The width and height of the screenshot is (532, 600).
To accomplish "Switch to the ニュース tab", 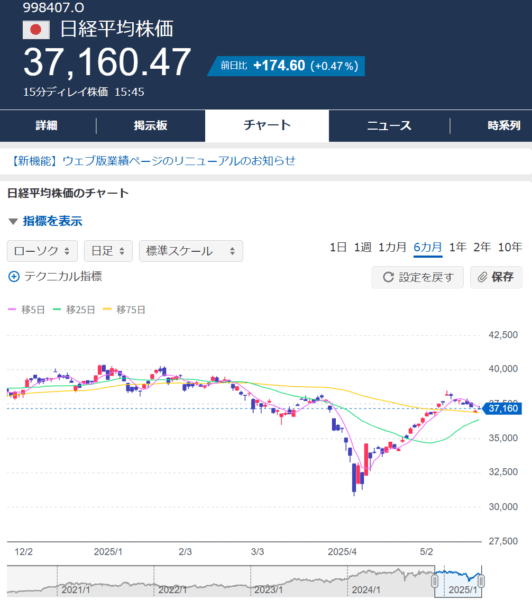I will 389,126.
